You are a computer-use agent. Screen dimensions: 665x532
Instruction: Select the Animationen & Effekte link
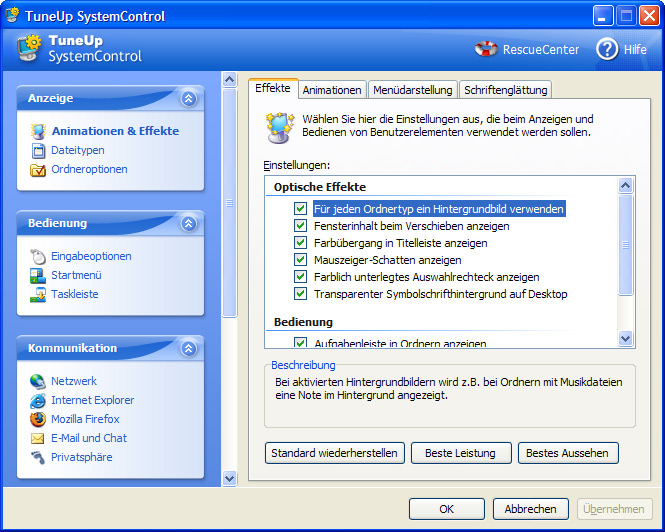click(x=115, y=131)
